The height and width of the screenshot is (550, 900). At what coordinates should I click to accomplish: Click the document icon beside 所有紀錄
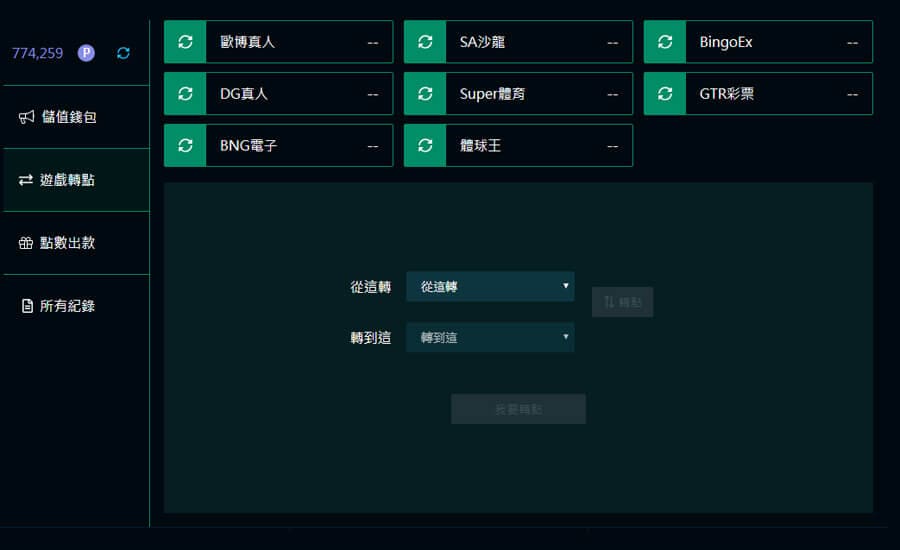click(x=27, y=305)
